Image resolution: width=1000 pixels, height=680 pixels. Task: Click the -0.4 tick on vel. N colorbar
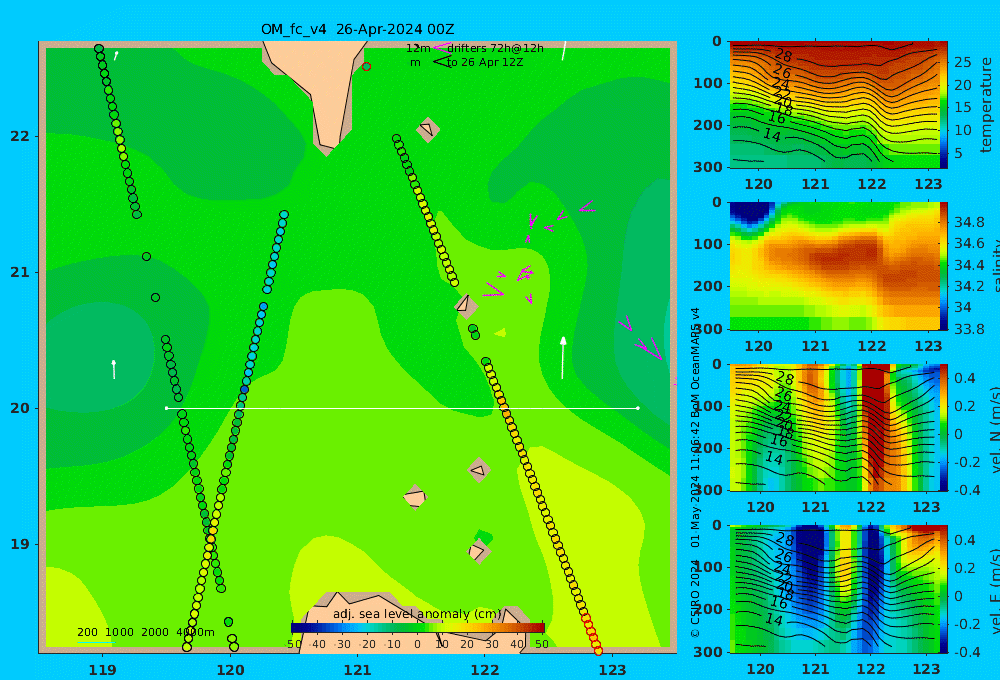[x=966, y=489]
